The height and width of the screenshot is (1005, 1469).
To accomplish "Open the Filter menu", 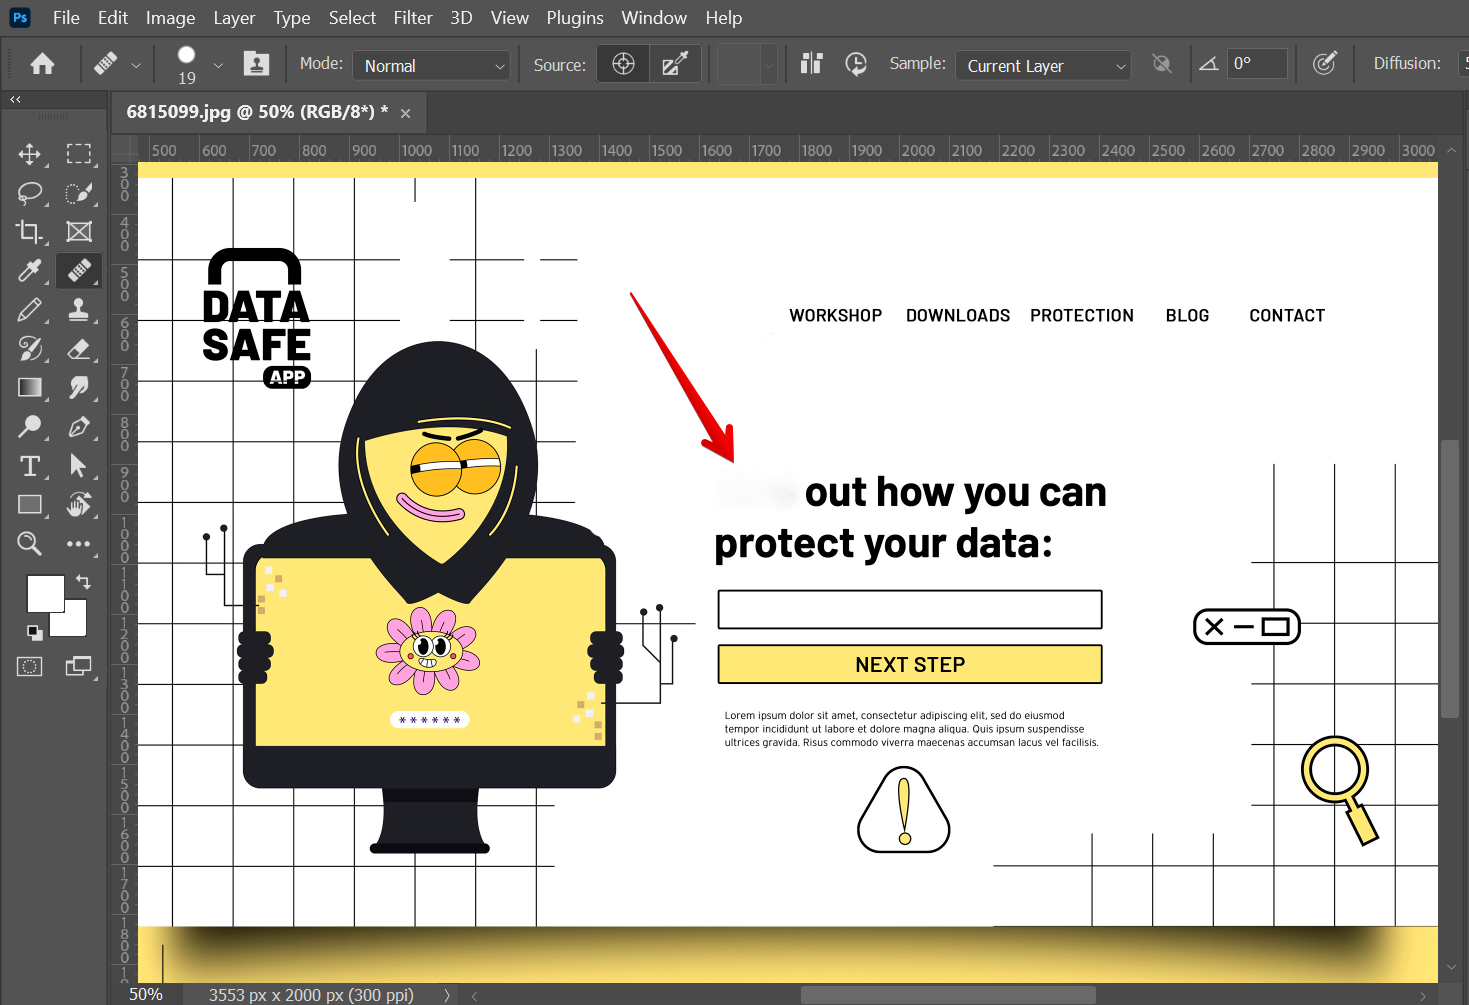I will [412, 18].
